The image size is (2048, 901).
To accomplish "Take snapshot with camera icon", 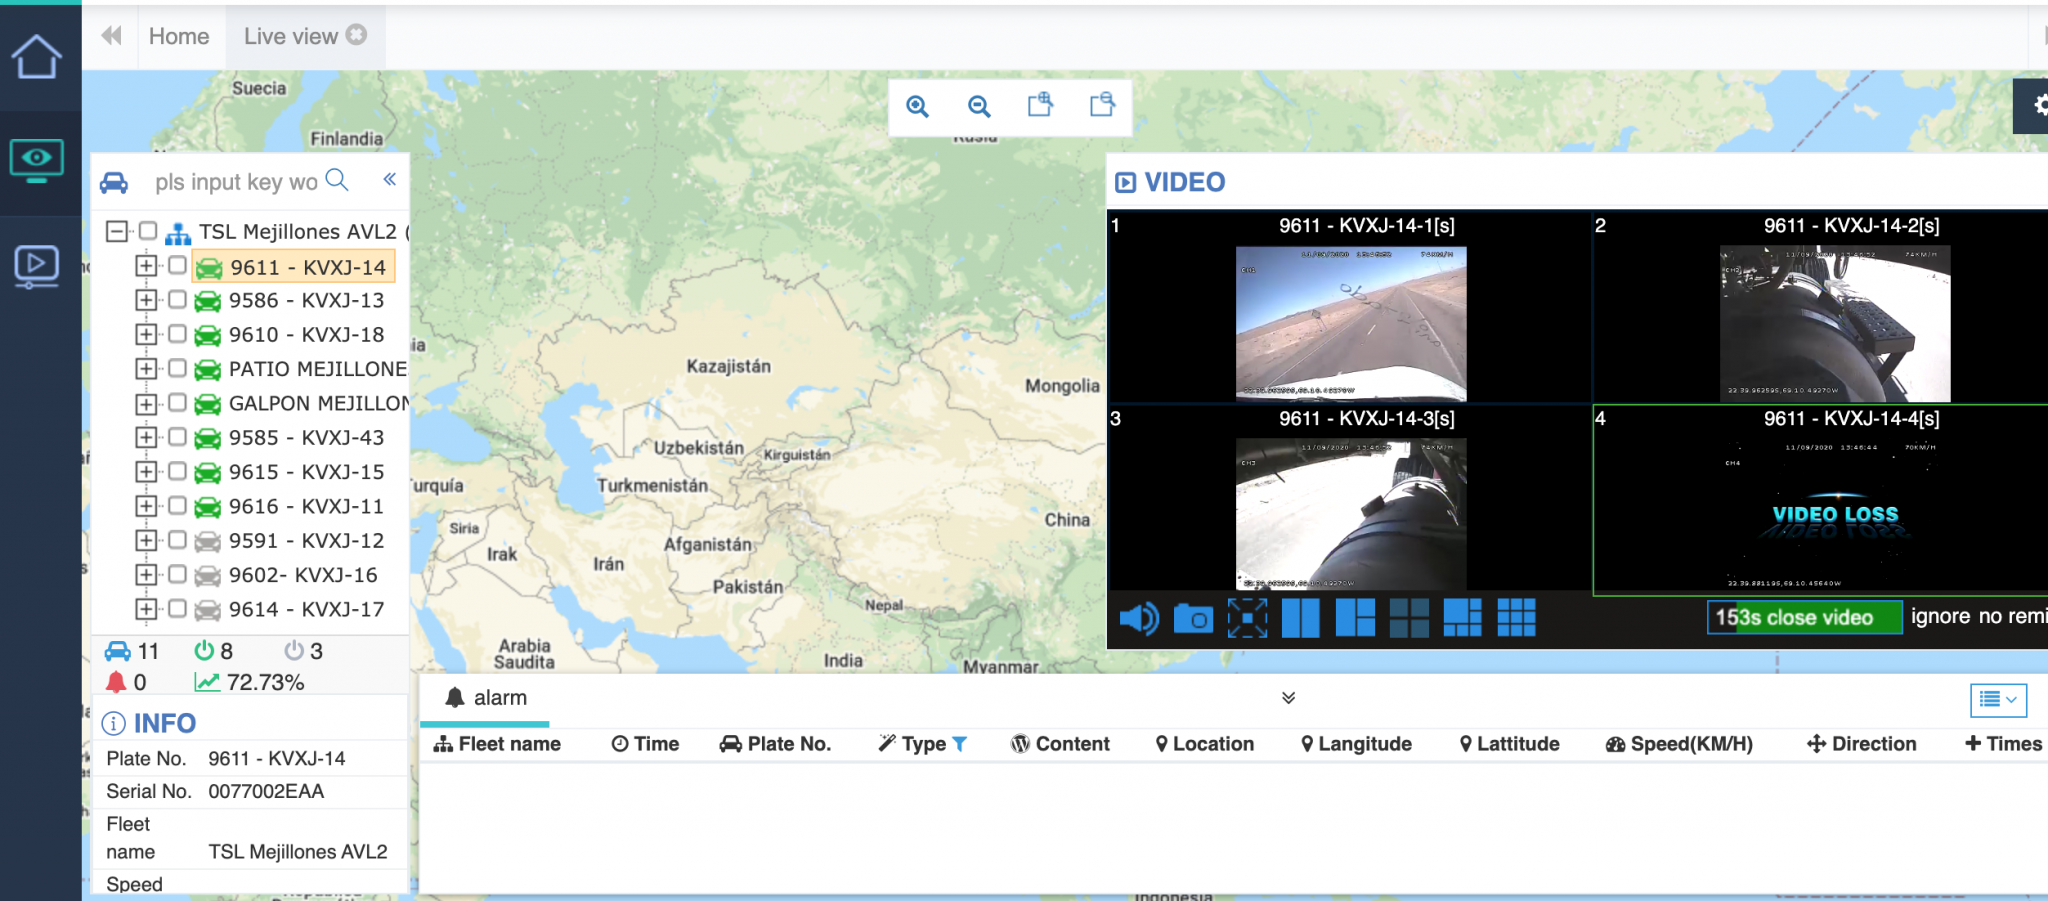I will (1193, 619).
